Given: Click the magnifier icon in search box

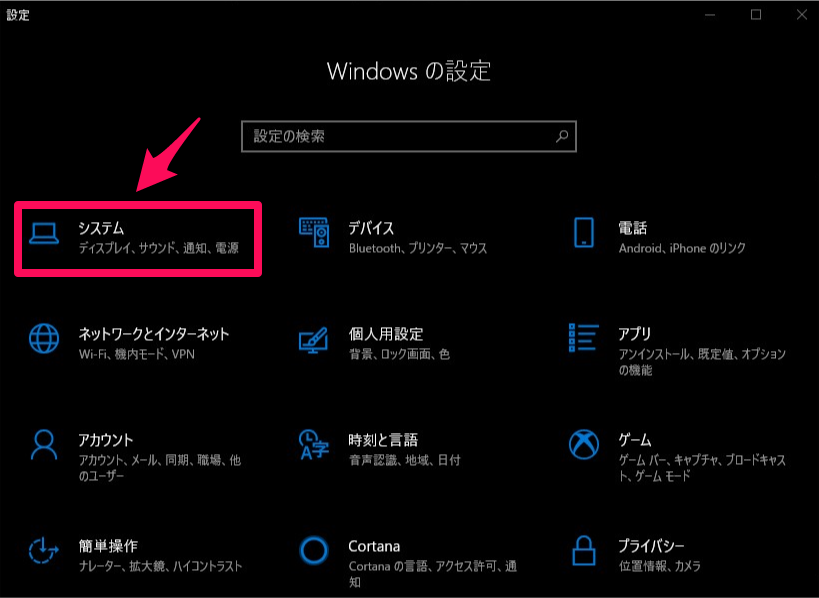Looking at the screenshot, I should click(563, 136).
